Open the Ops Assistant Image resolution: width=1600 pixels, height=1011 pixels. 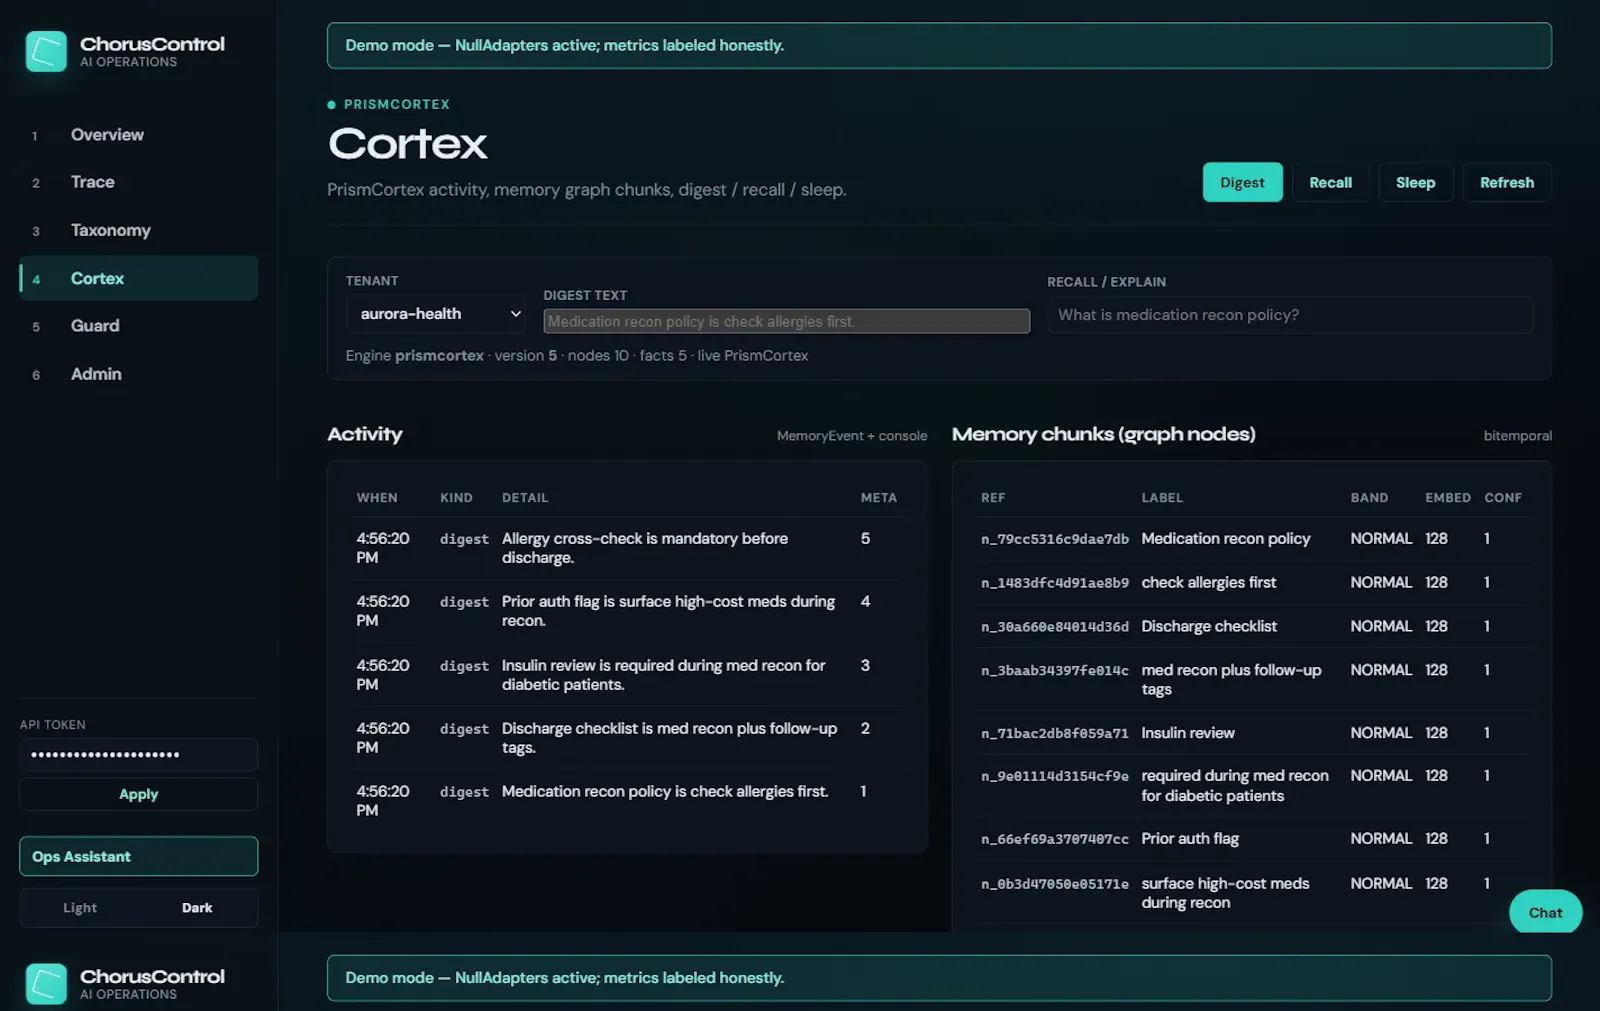click(138, 856)
